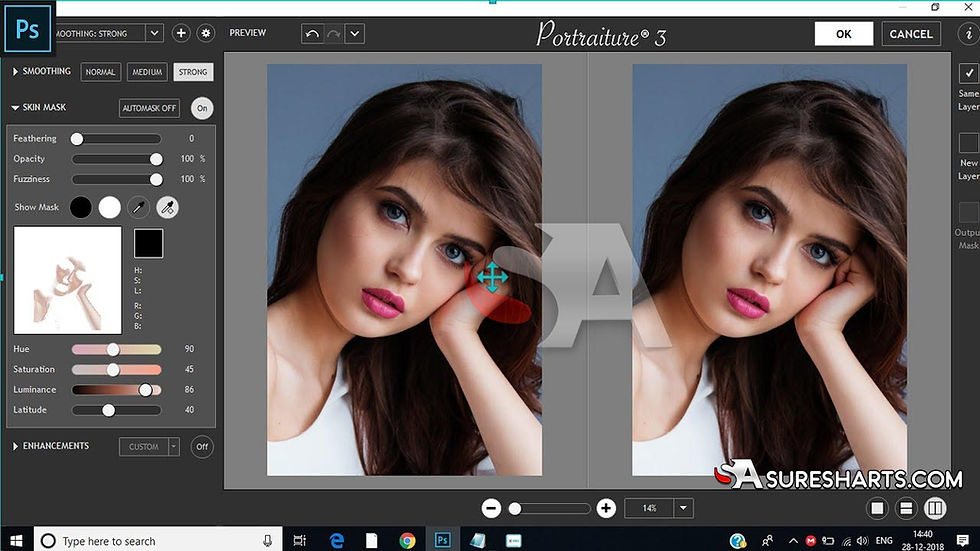Image resolution: width=980 pixels, height=551 pixels.
Task: Zoom in with the plus button
Action: point(606,509)
